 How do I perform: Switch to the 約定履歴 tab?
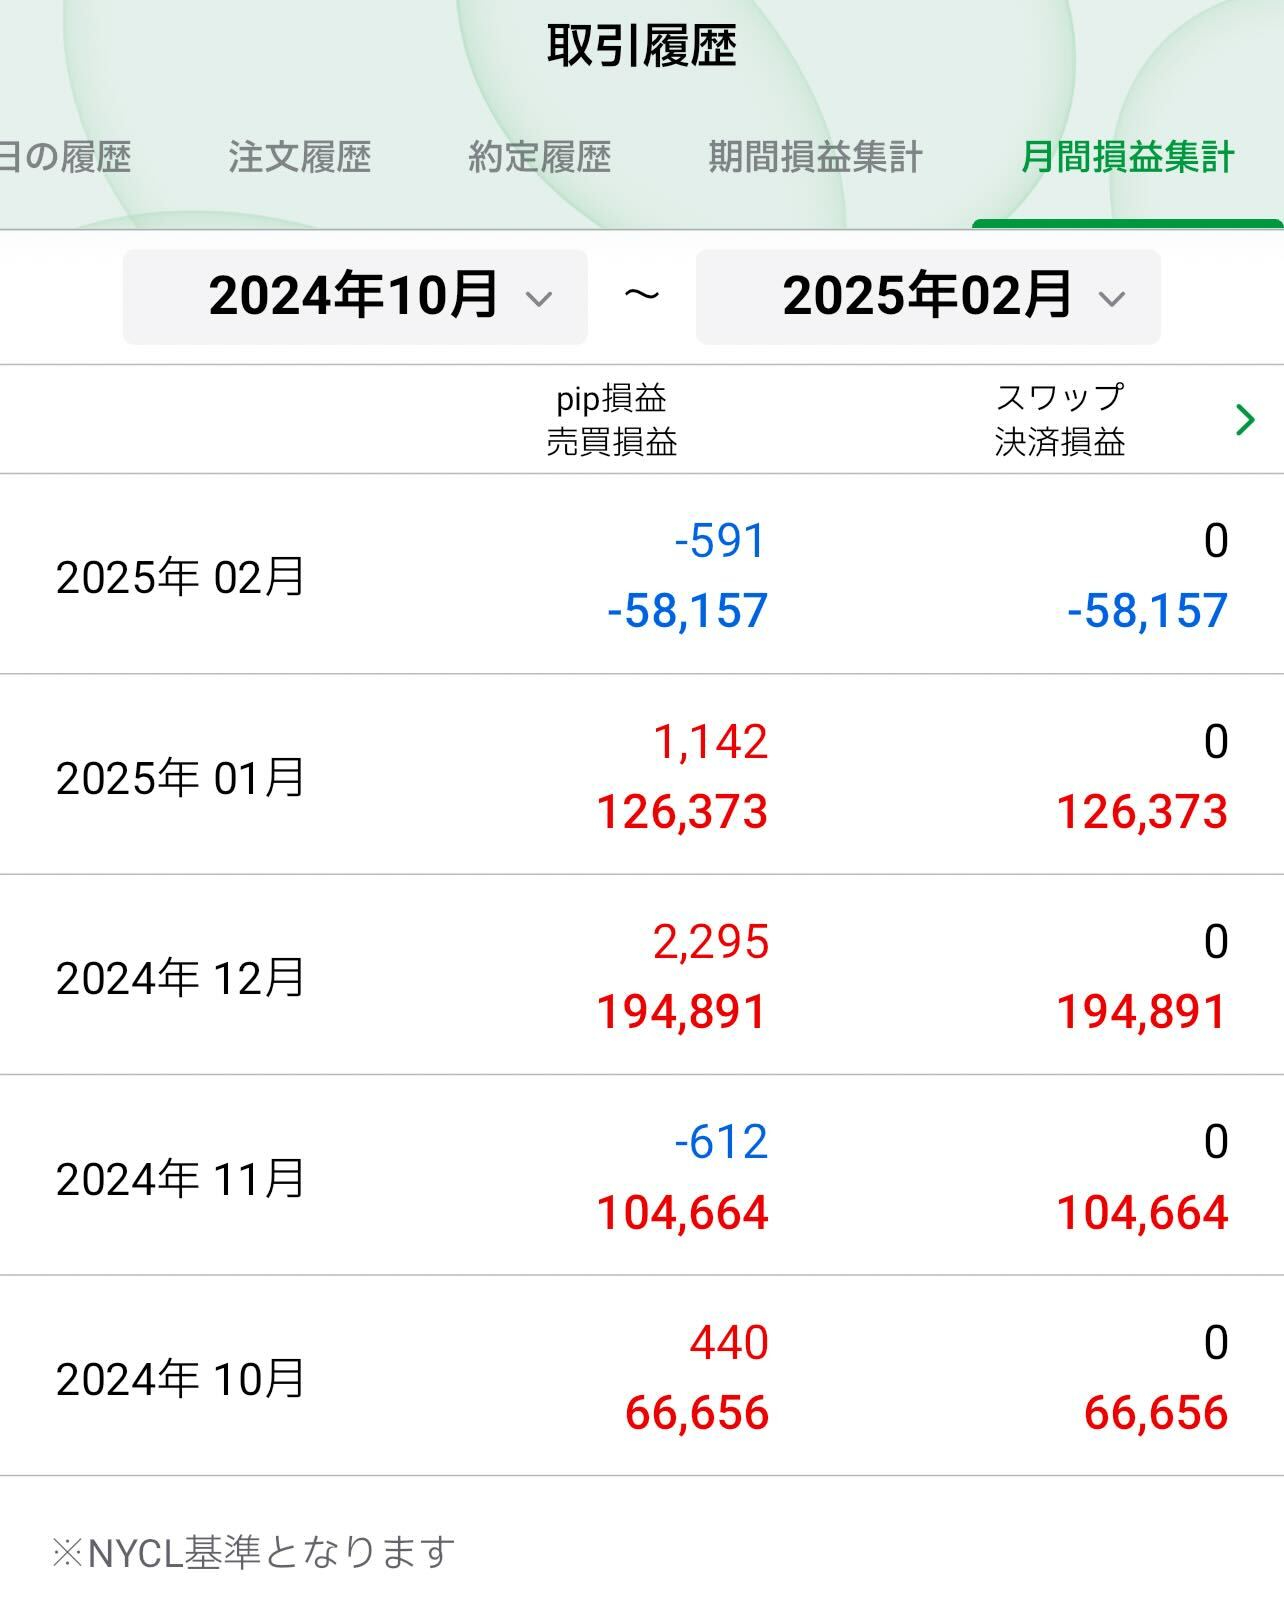click(x=539, y=157)
